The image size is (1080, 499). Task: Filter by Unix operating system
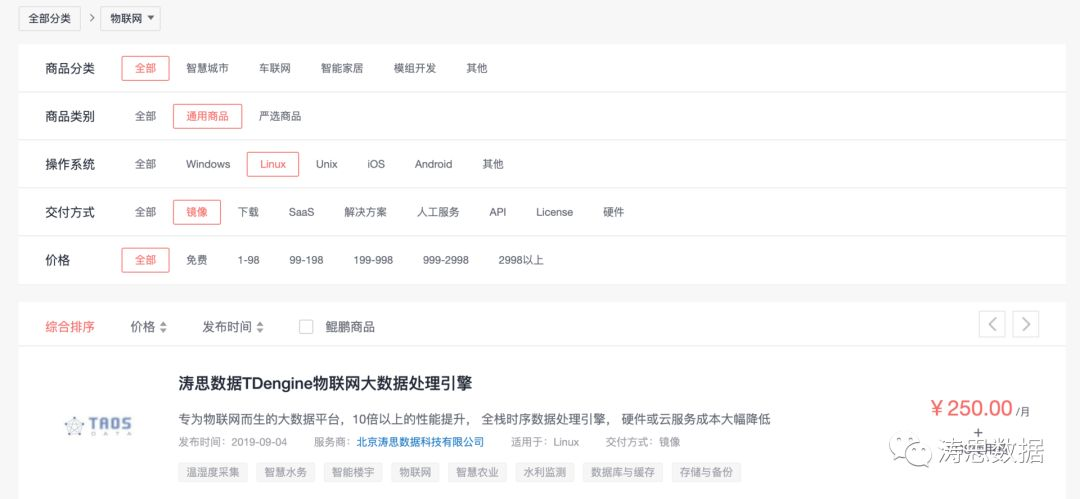click(326, 164)
